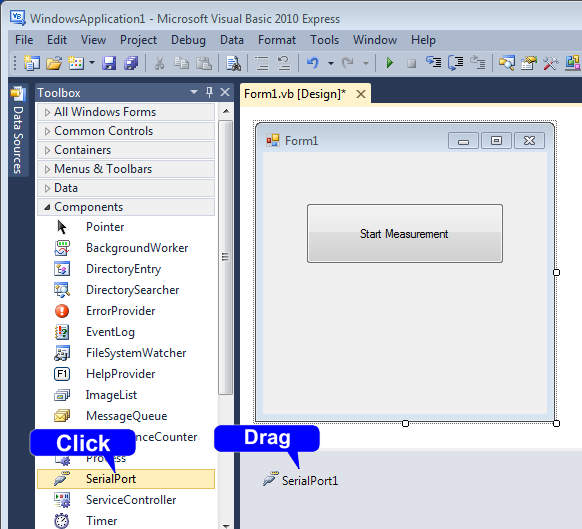Click the Save All icon
This screenshot has height=529, width=582.
pos(131,63)
